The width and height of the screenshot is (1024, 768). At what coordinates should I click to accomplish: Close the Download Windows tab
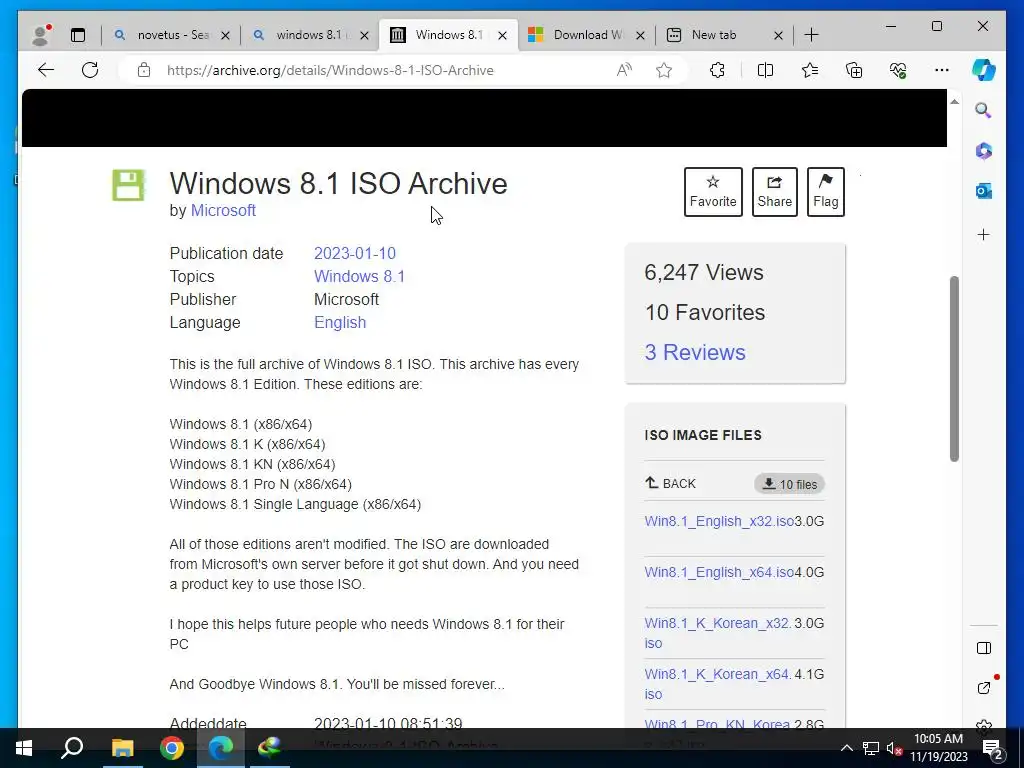(641, 35)
